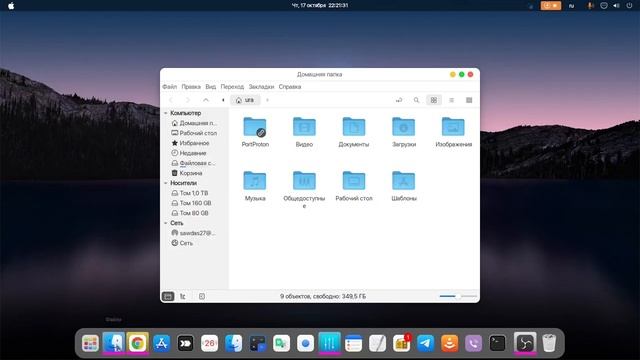The height and width of the screenshot is (360, 640).
Task: Open Telegram from the dock
Action: [x=425, y=343]
